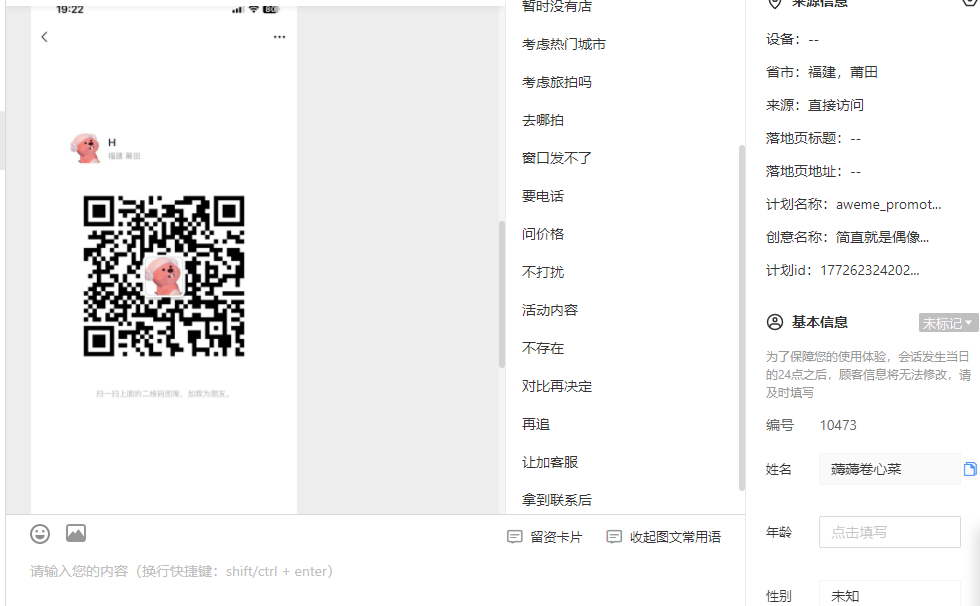Select quick phrase 让加客服
Image resolution: width=980 pixels, height=606 pixels.
(x=550, y=463)
